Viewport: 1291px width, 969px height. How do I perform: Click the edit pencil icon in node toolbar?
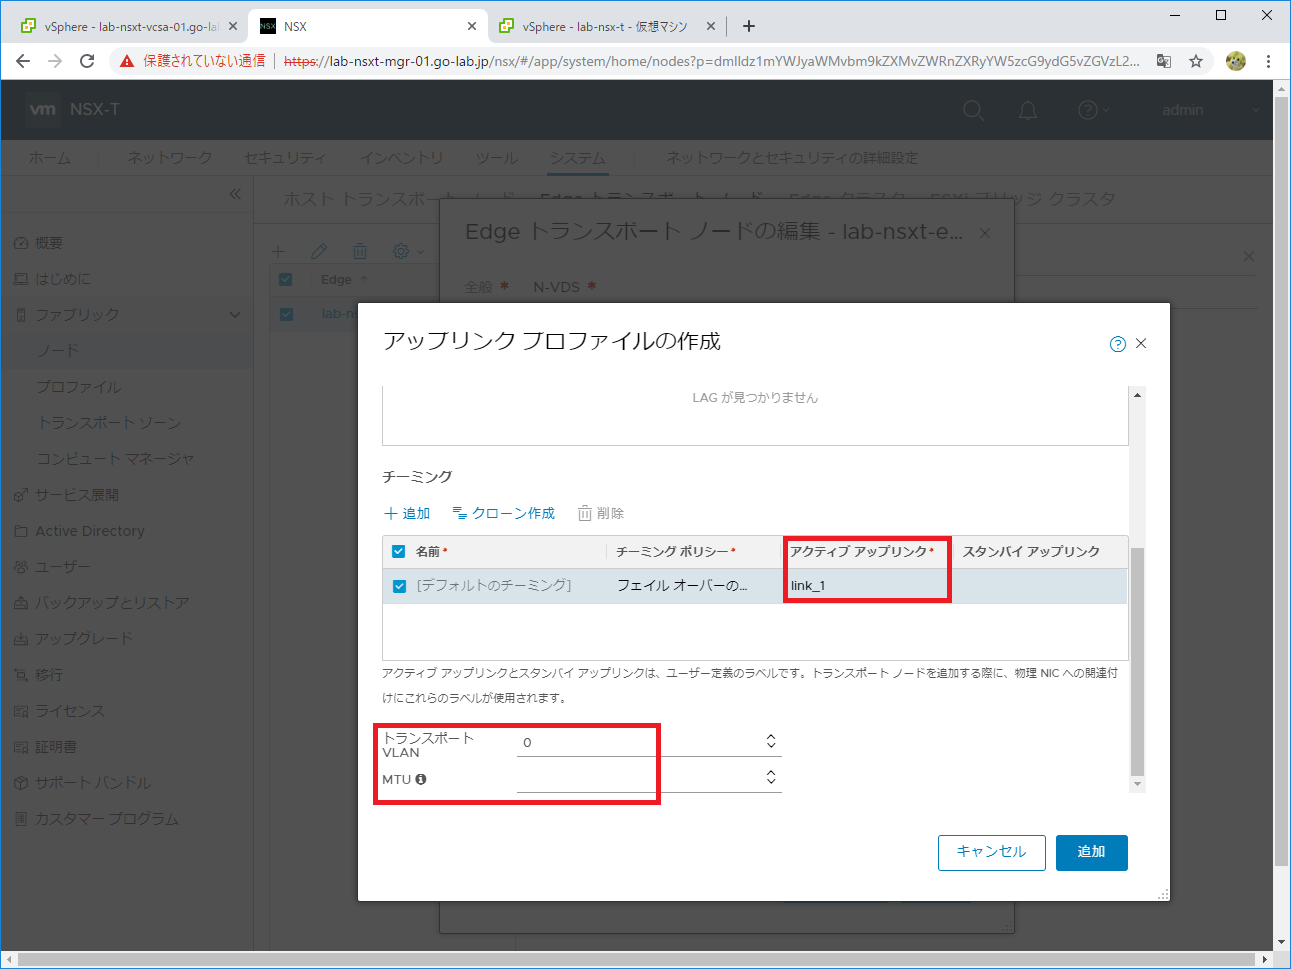coord(319,251)
